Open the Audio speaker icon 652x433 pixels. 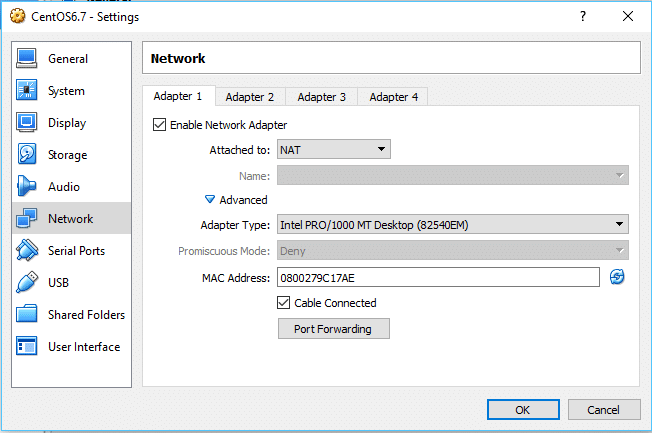28,187
